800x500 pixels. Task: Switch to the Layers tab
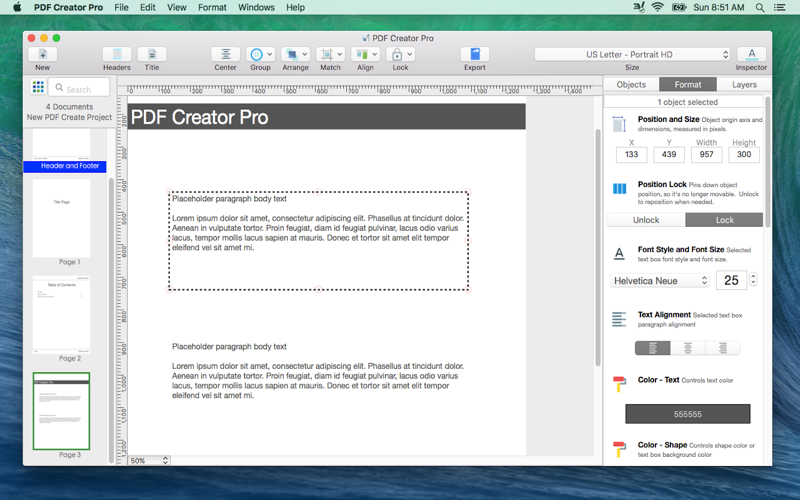click(744, 84)
